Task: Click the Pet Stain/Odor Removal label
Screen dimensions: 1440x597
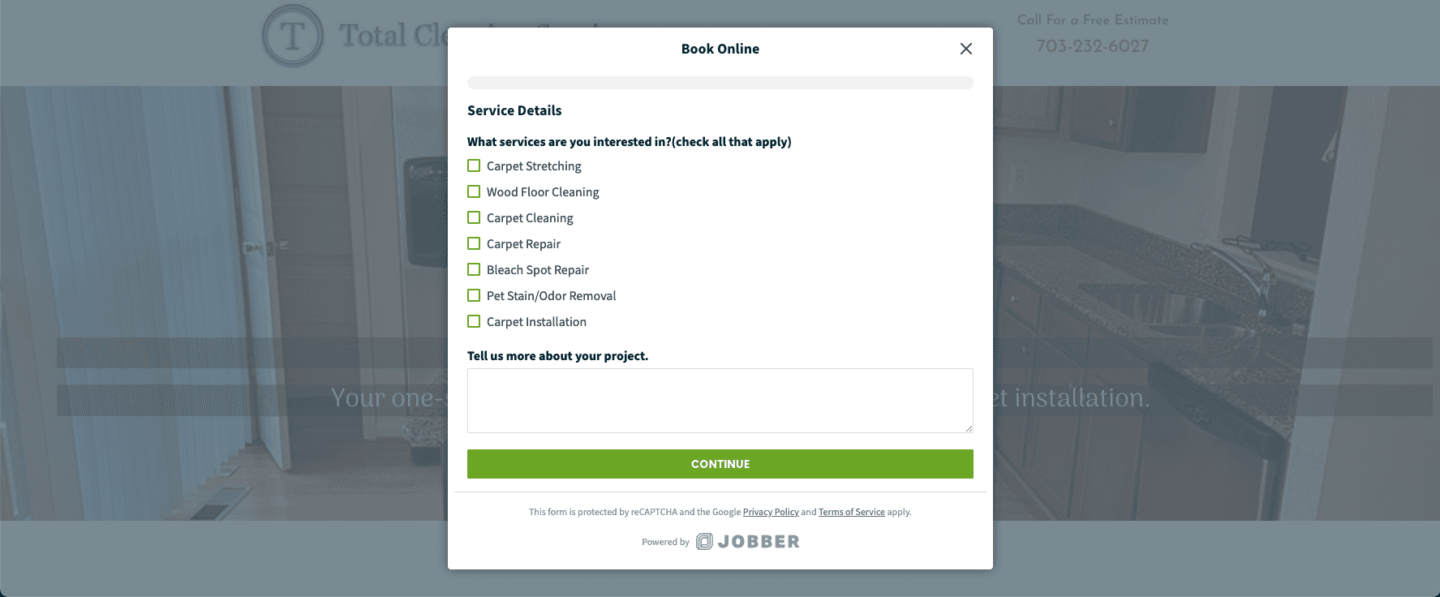Action: coord(551,296)
